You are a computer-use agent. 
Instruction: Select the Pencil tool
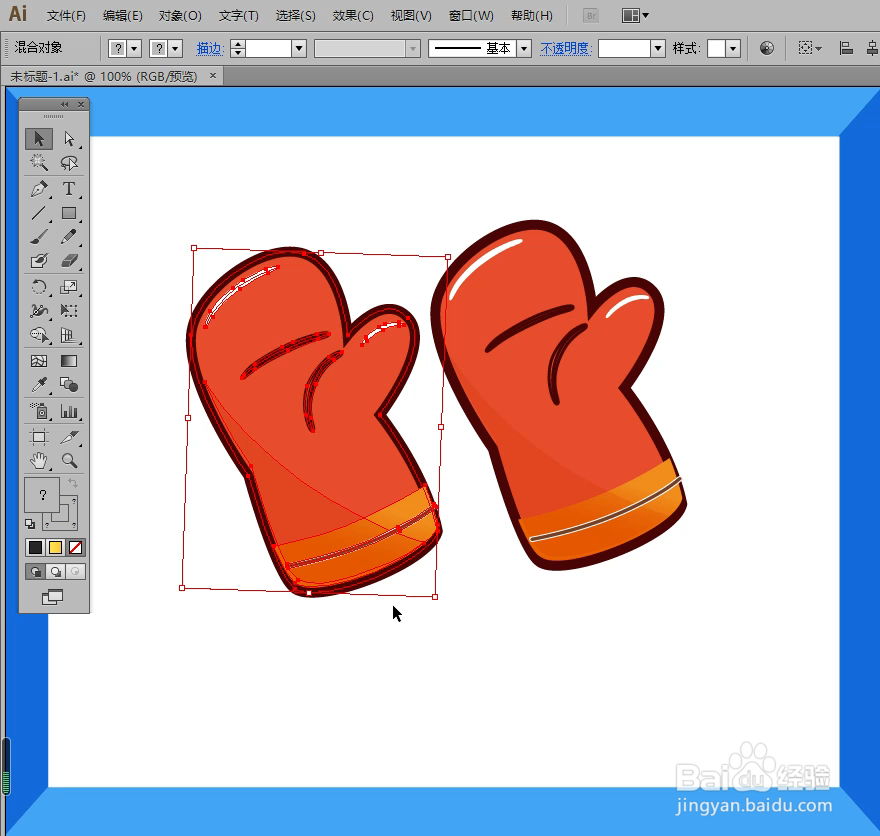coord(69,237)
